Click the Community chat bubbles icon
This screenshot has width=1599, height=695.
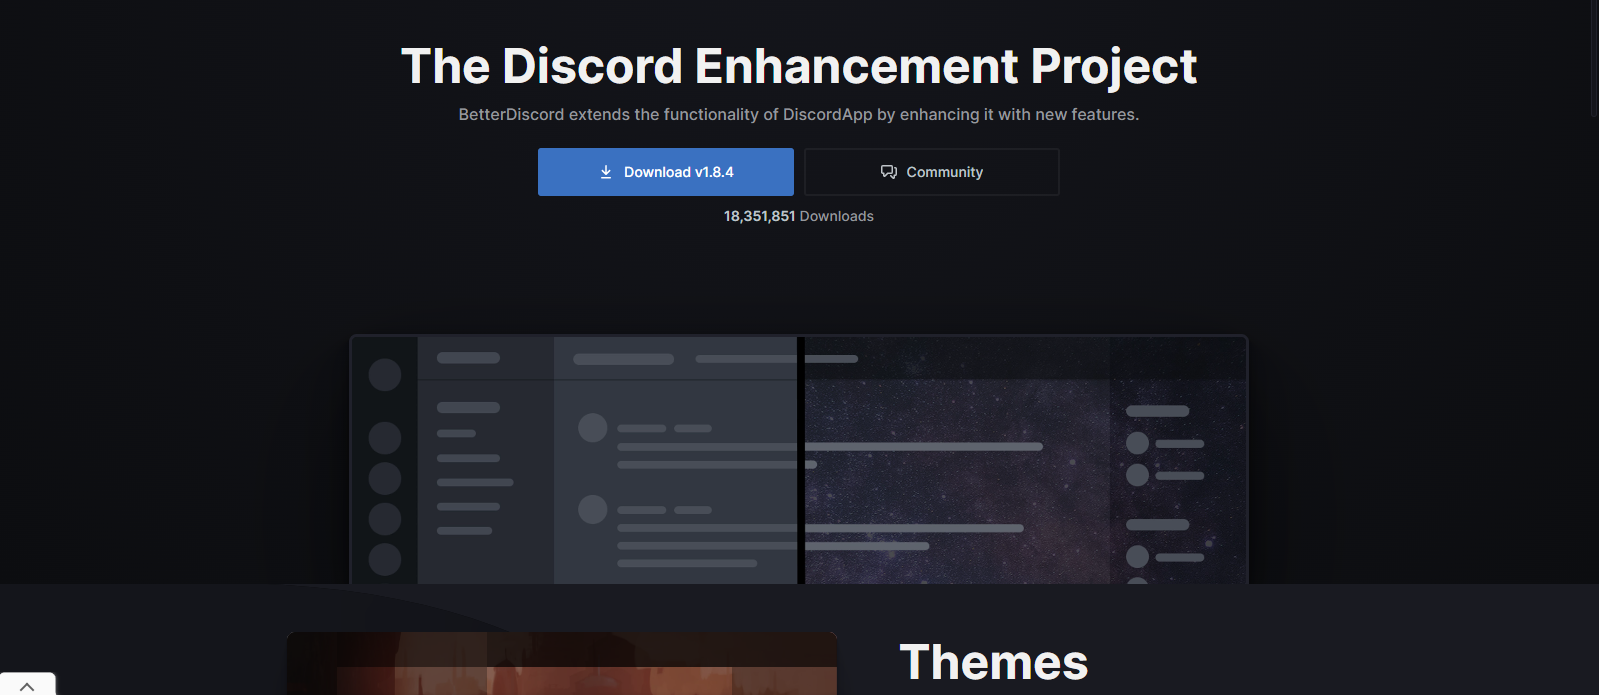pyautogui.click(x=889, y=172)
